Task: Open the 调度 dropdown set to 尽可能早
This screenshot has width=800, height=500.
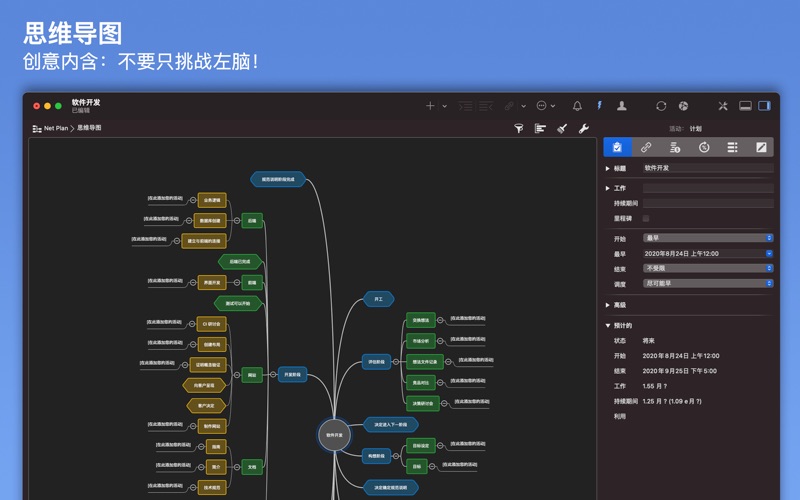Action: tap(707, 284)
